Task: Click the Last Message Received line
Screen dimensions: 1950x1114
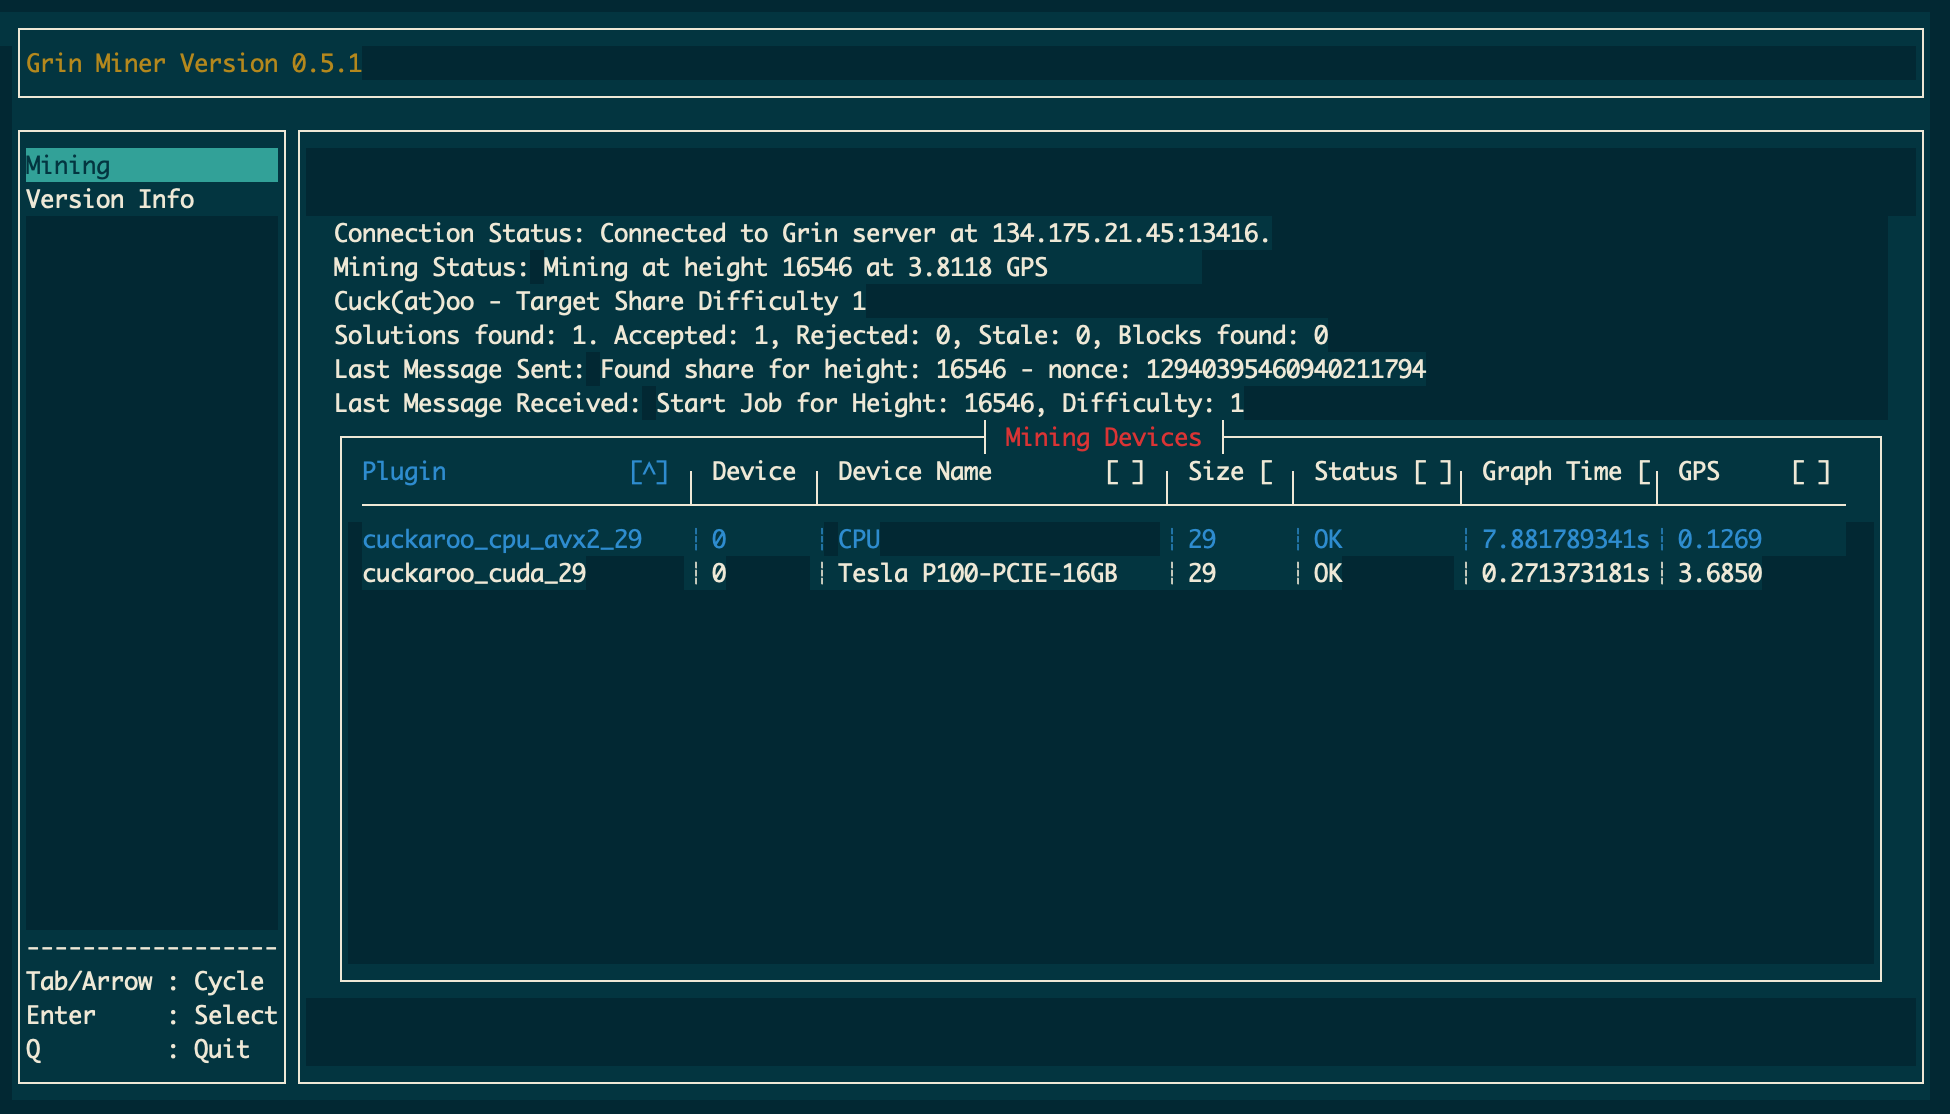Action: point(789,403)
